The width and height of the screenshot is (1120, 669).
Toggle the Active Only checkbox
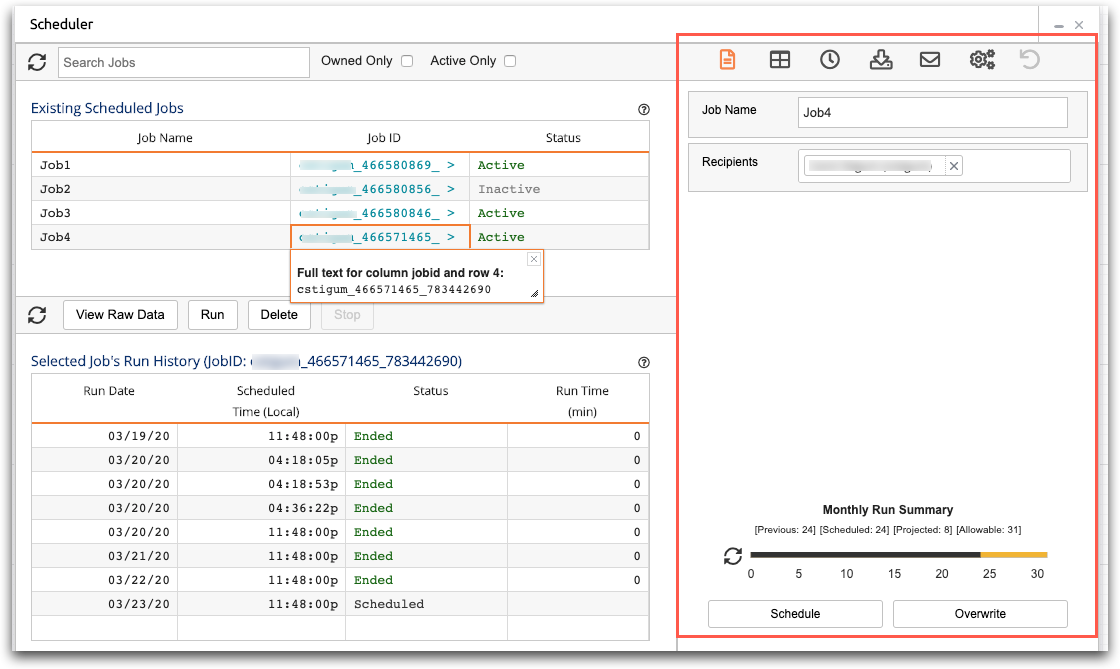(x=510, y=61)
